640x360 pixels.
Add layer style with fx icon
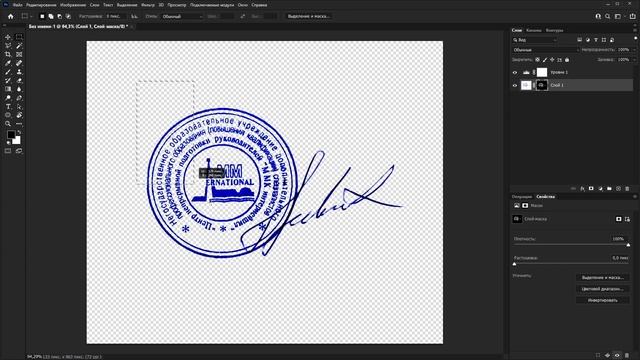click(582, 189)
